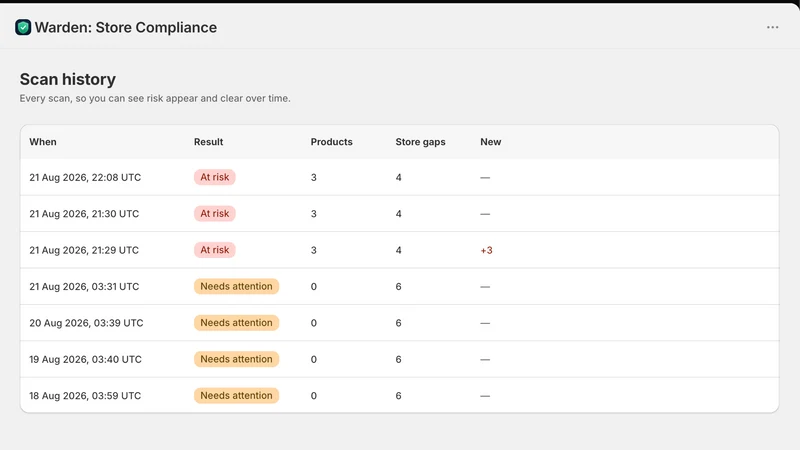Click Needs attention badge for 21 Aug 03:31
The height and width of the screenshot is (450, 800).
pyautogui.click(x=236, y=286)
